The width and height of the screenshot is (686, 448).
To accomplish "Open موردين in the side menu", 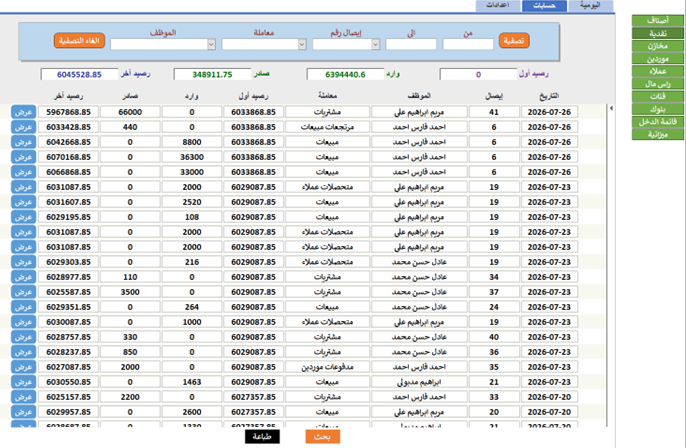I will click(658, 59).
